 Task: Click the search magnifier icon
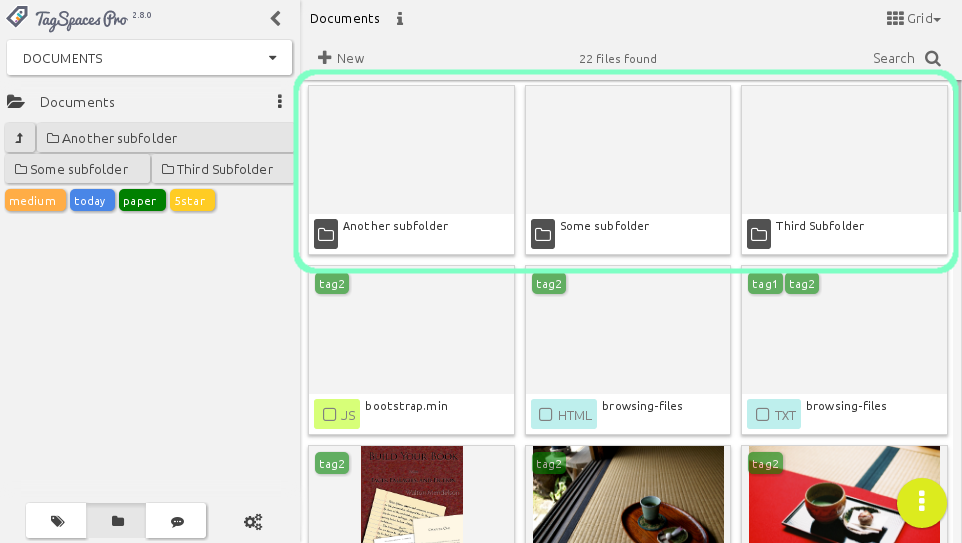[x=932, y=58]
